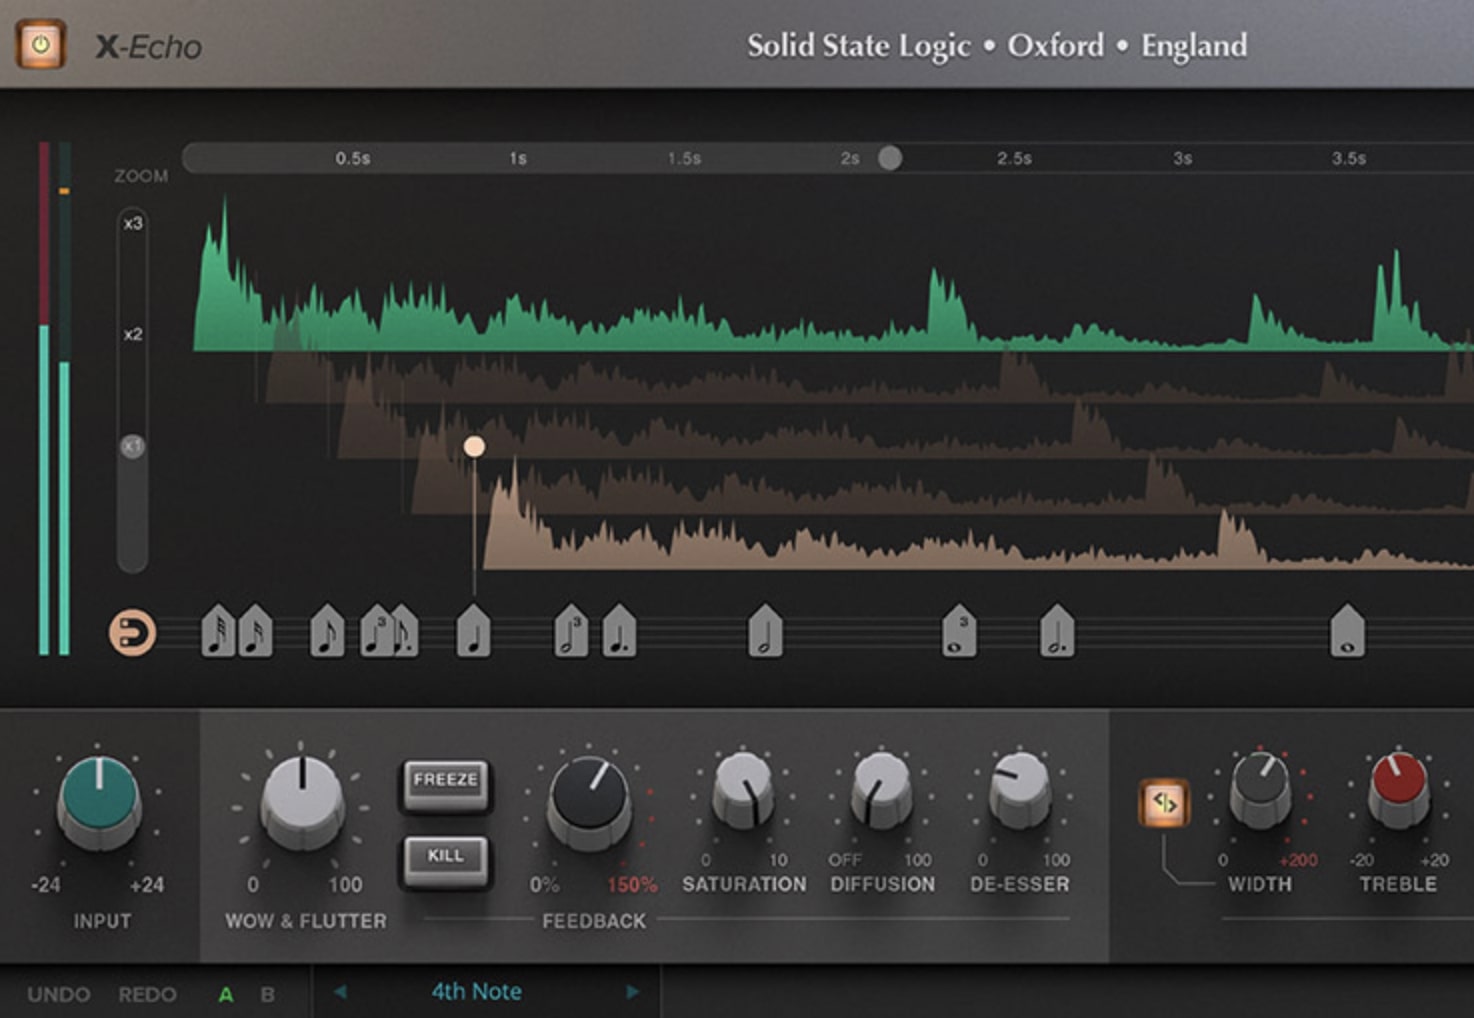The image size is (1474, 1018).
Task: Toggle the X-Echo plugin power button
Action: coord(40,45)
